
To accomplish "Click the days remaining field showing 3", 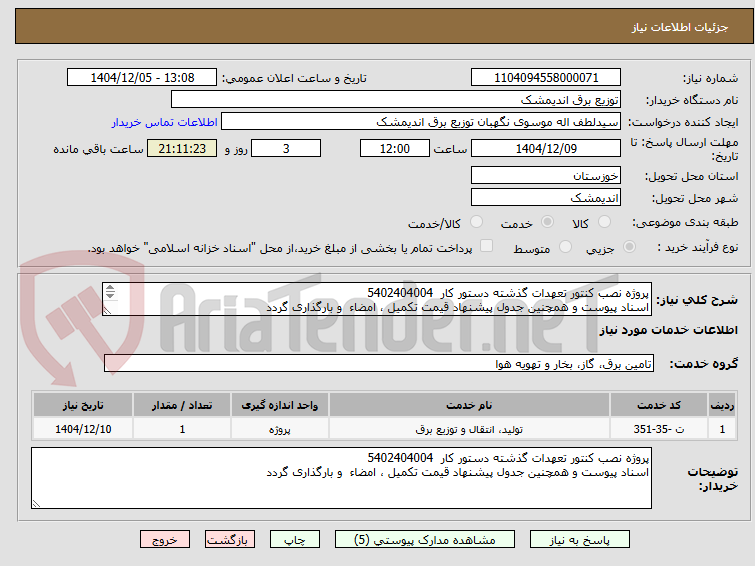I will [x=286, y=148].
